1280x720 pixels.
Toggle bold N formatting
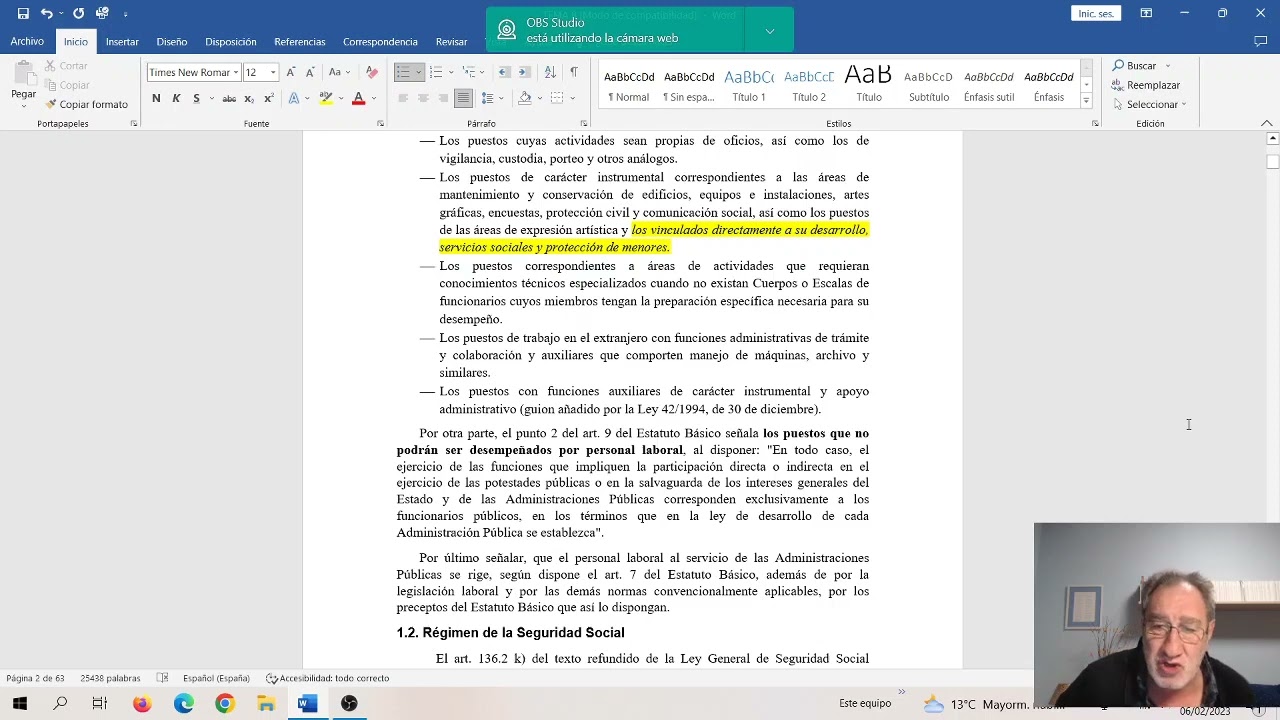[x=156, y=98]
